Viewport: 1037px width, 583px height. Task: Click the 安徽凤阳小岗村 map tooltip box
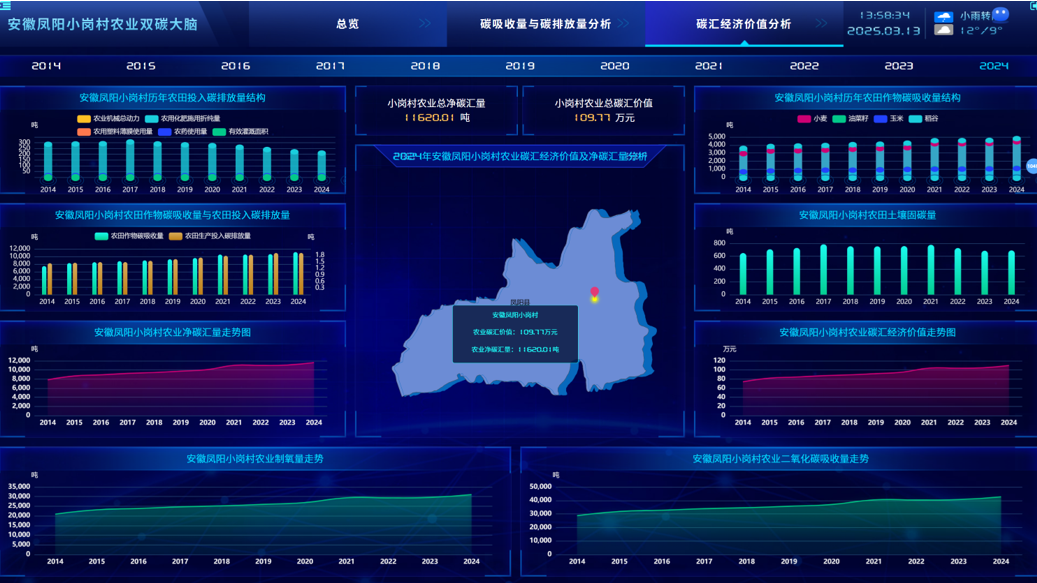(x=515, y=333)
